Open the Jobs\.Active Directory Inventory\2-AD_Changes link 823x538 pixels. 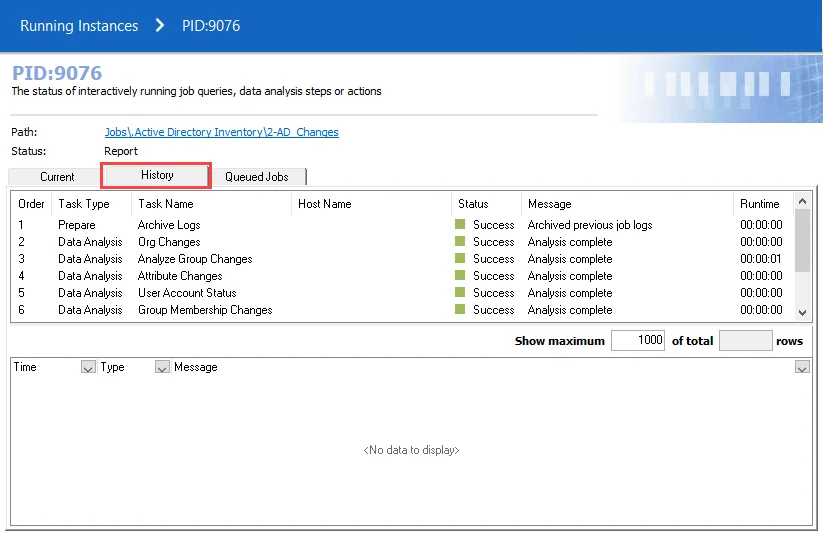221,132
